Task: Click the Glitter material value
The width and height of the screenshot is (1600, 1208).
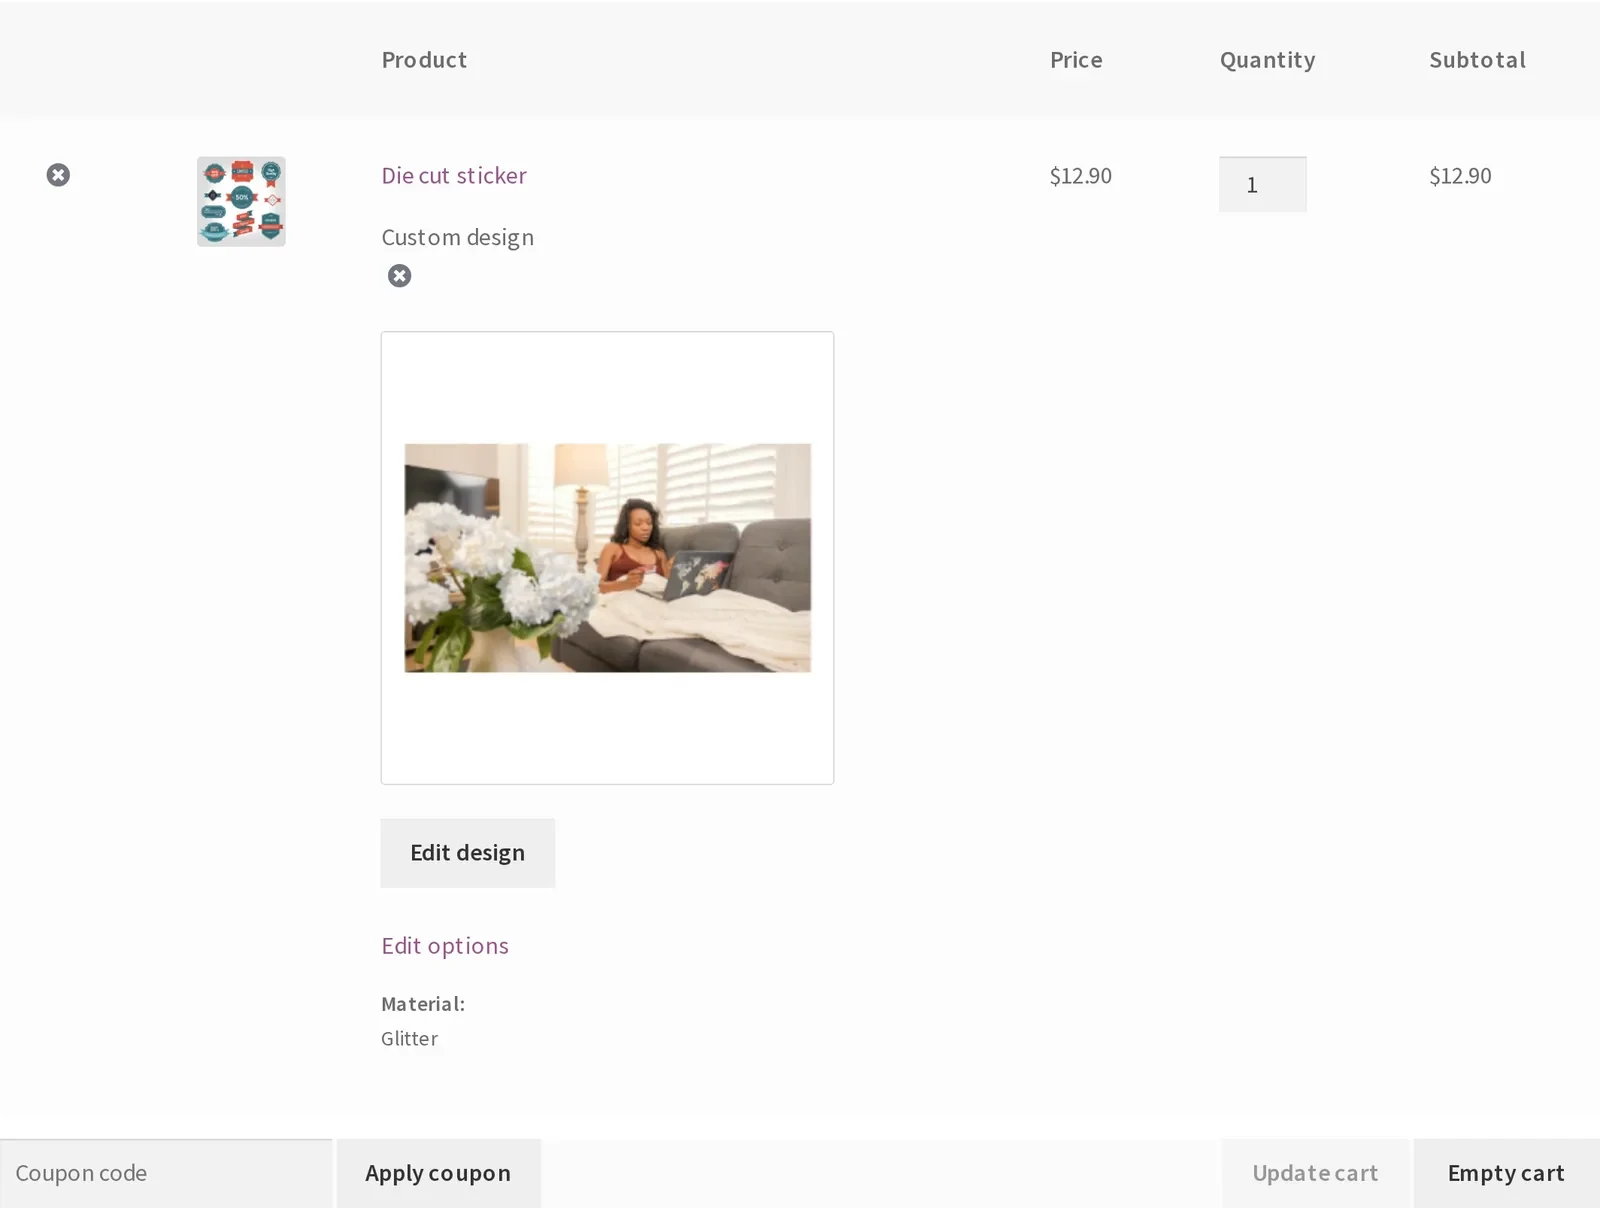Action: 409,1039
